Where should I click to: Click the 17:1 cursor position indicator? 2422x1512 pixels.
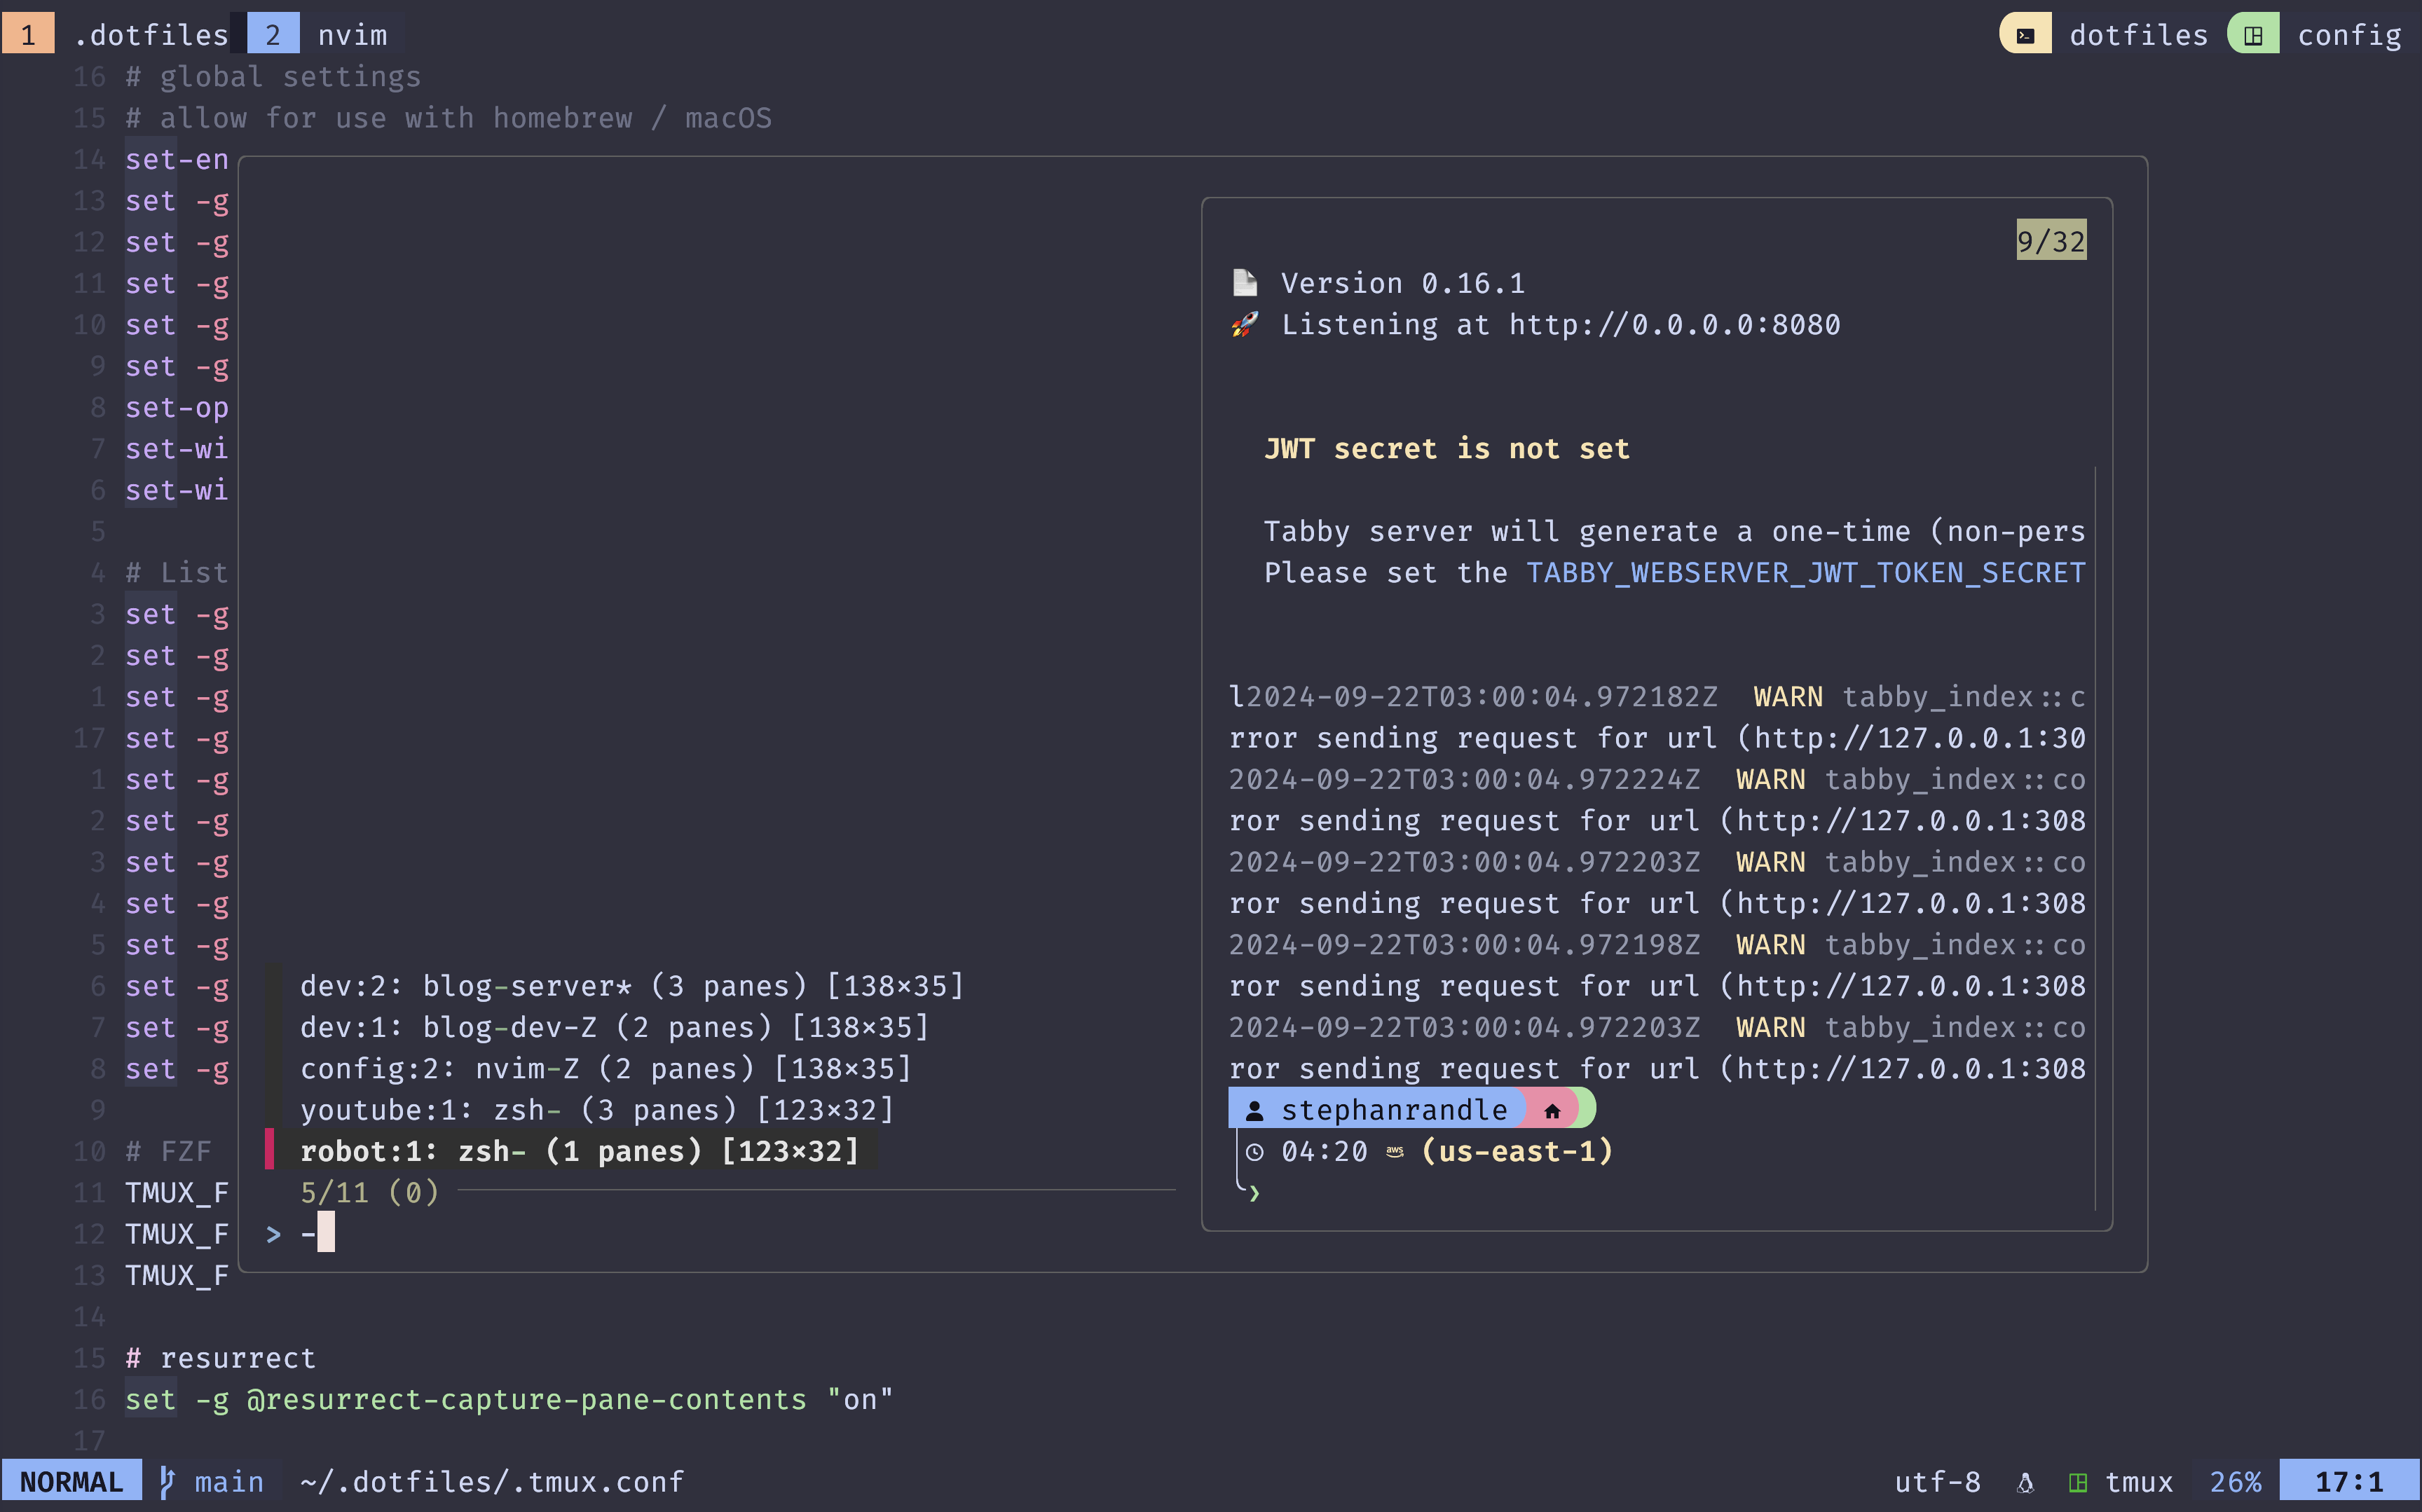click(x=2349, y=1482)
